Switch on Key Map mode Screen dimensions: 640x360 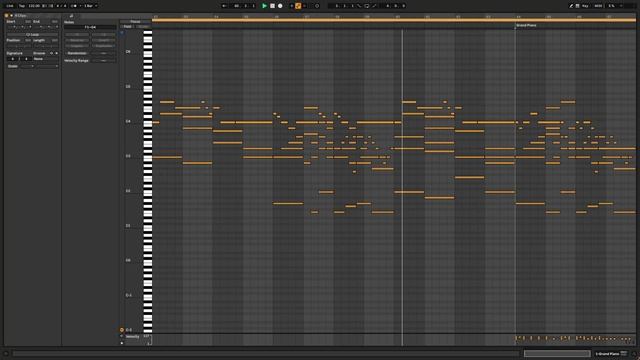(585, 6)
